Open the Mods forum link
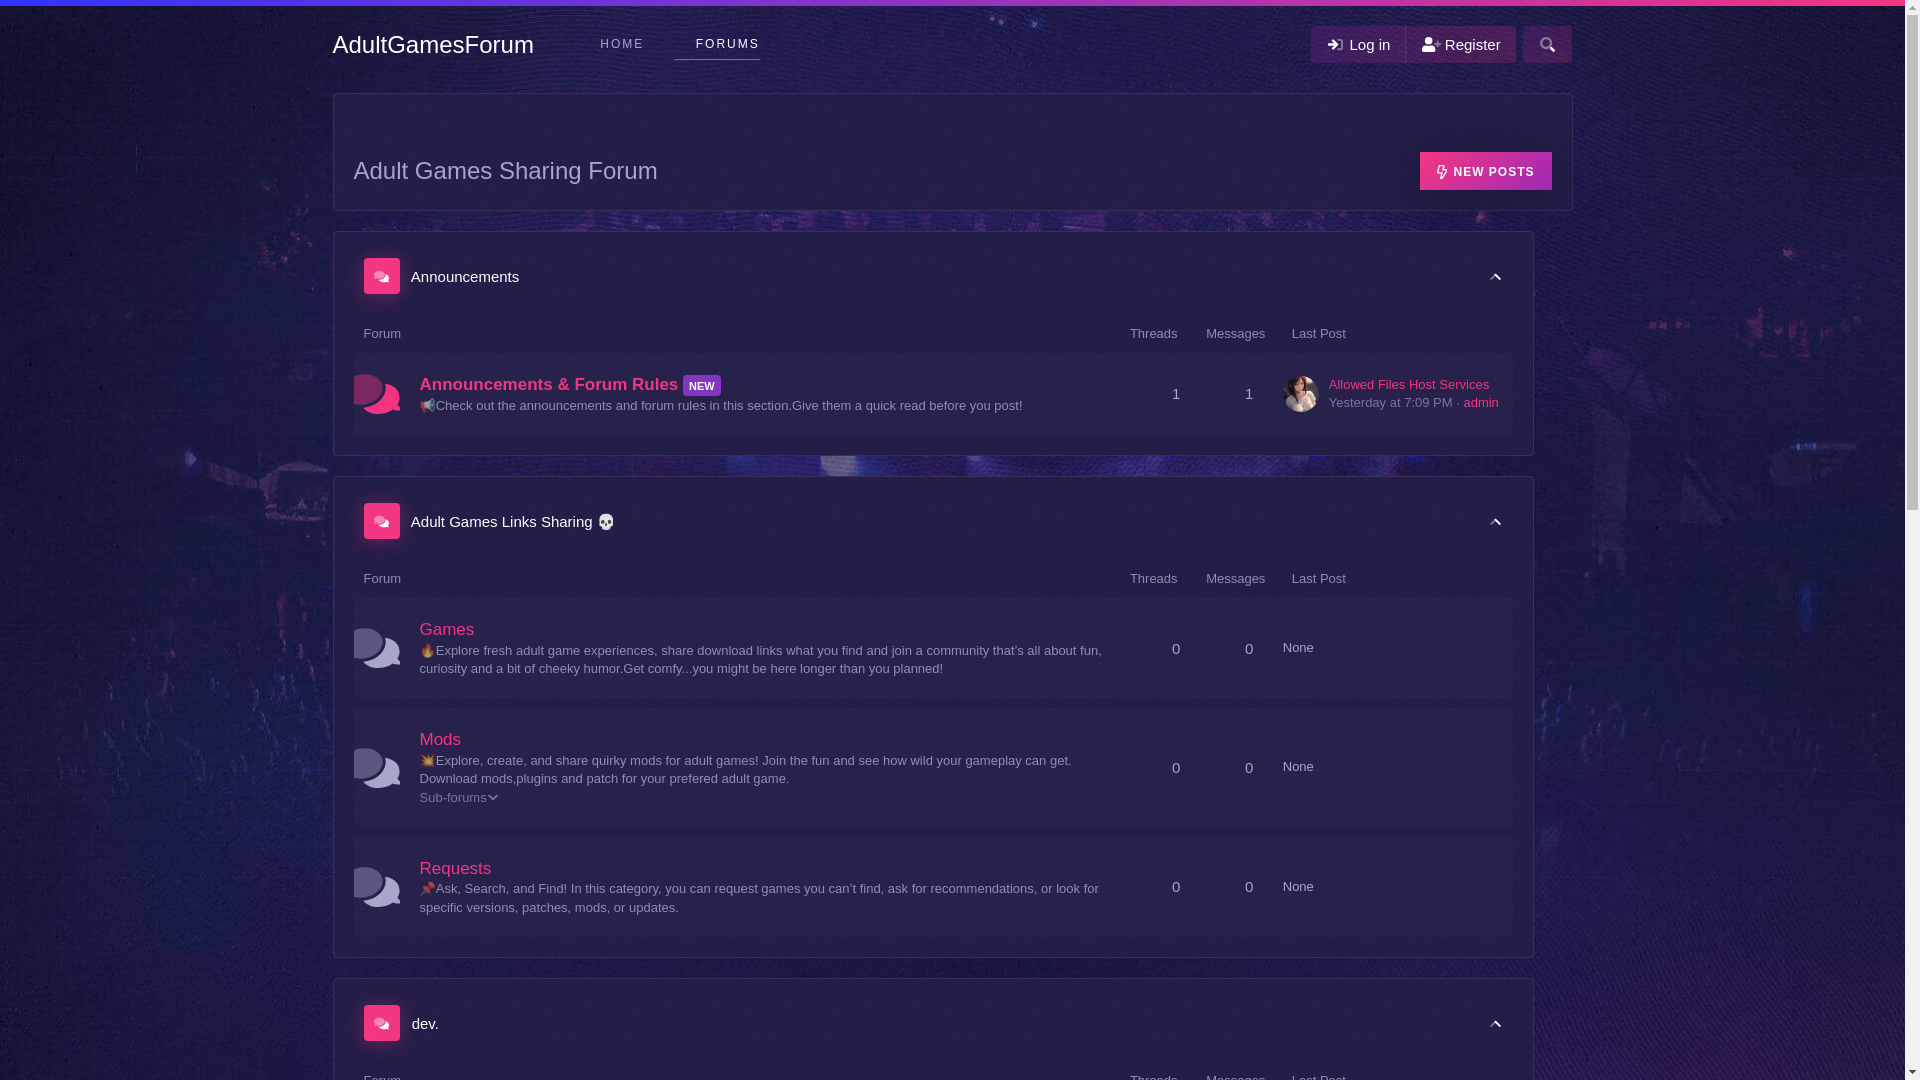This screenshot has height=1080, width=1920. (x=440, y=740)
